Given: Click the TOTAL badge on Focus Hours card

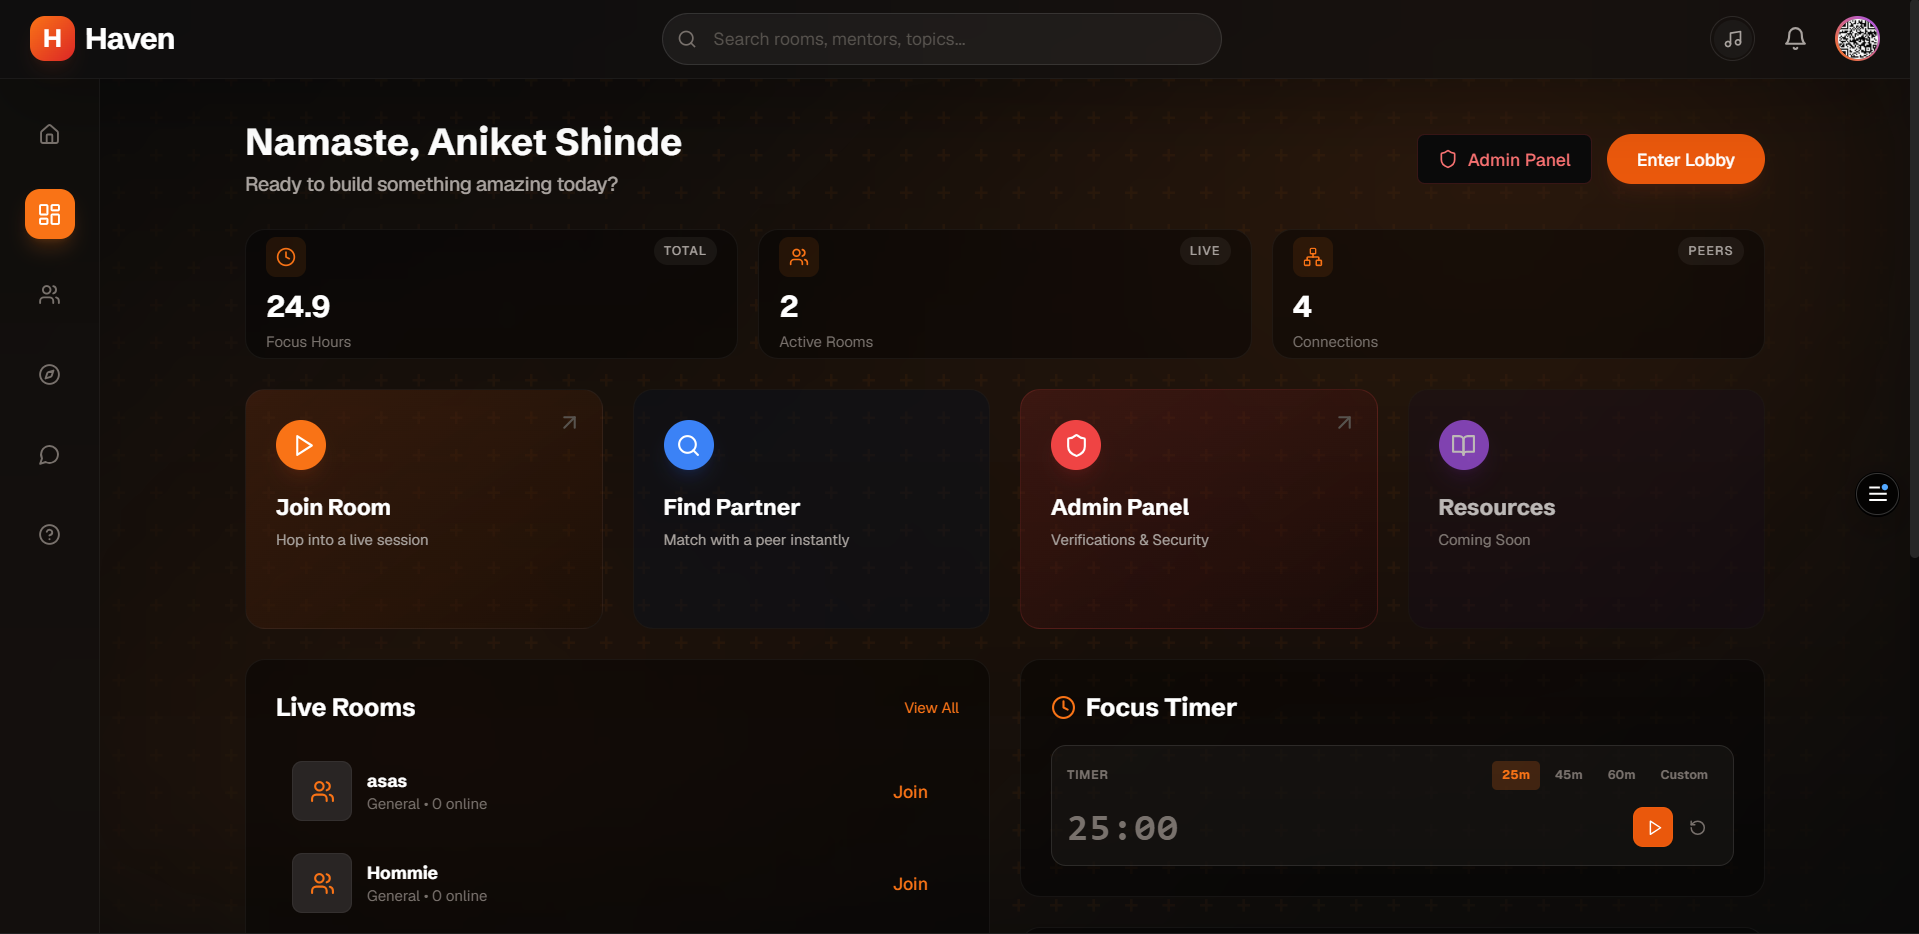Looking at the screenshot, I should pos(685,251).
